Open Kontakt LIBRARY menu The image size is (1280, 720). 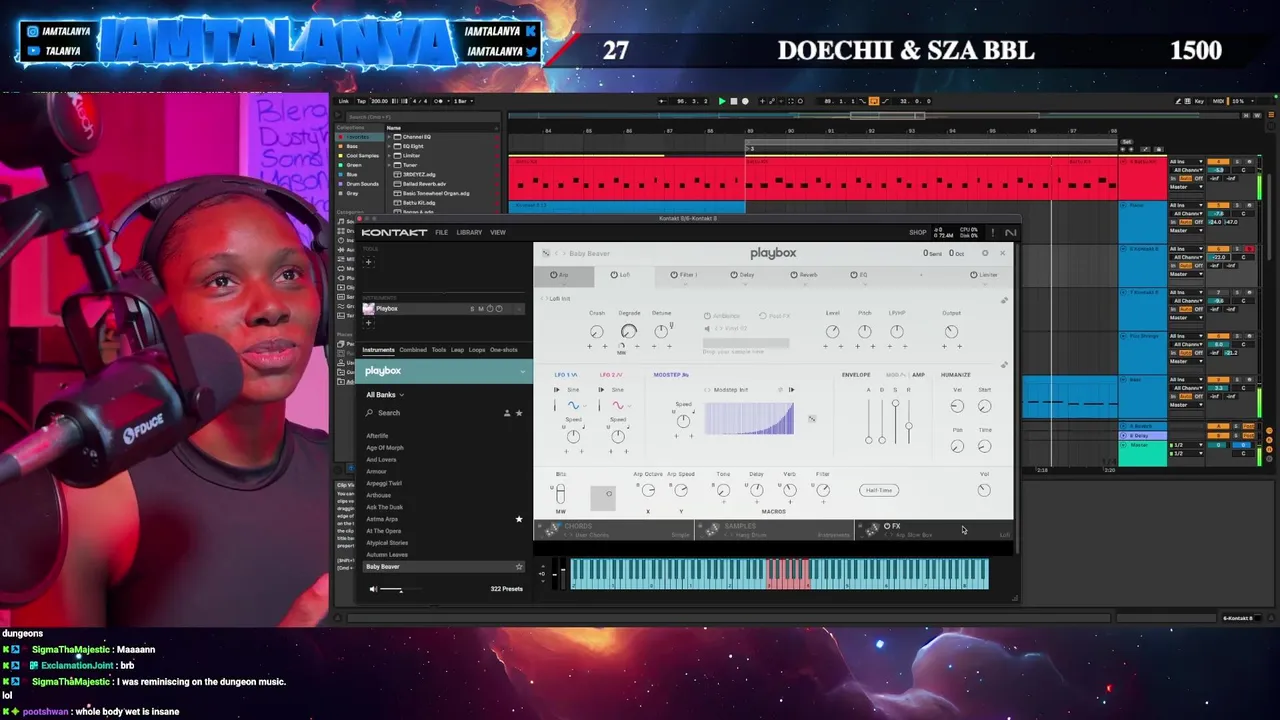coord(469,233)
